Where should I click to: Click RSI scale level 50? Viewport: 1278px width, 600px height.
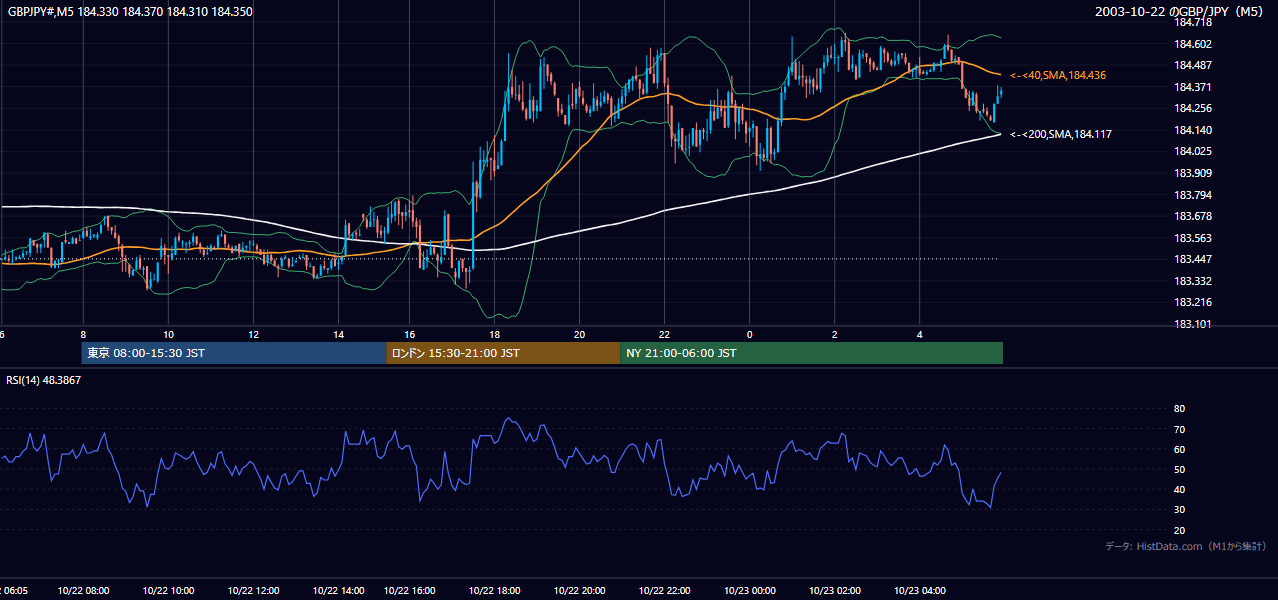(x=1179, y=470)
